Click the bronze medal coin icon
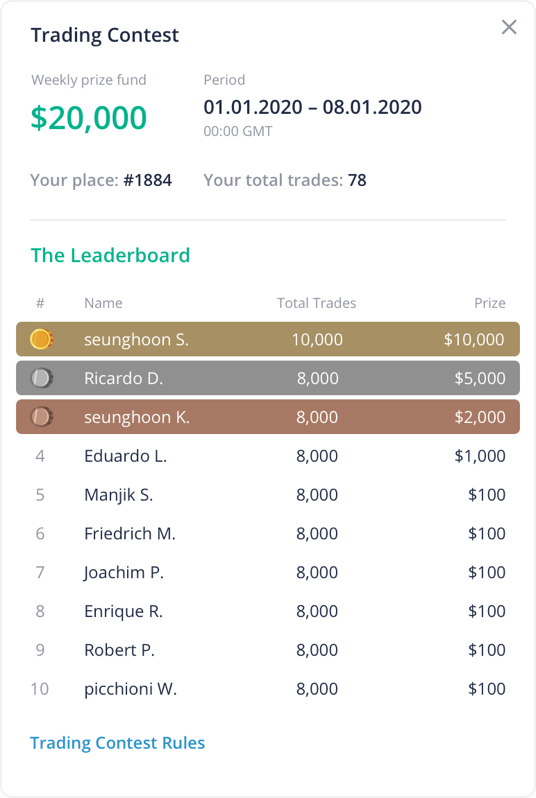Image resolution: width=536 pixels, height=798 pixels. [x=41, y=417]
